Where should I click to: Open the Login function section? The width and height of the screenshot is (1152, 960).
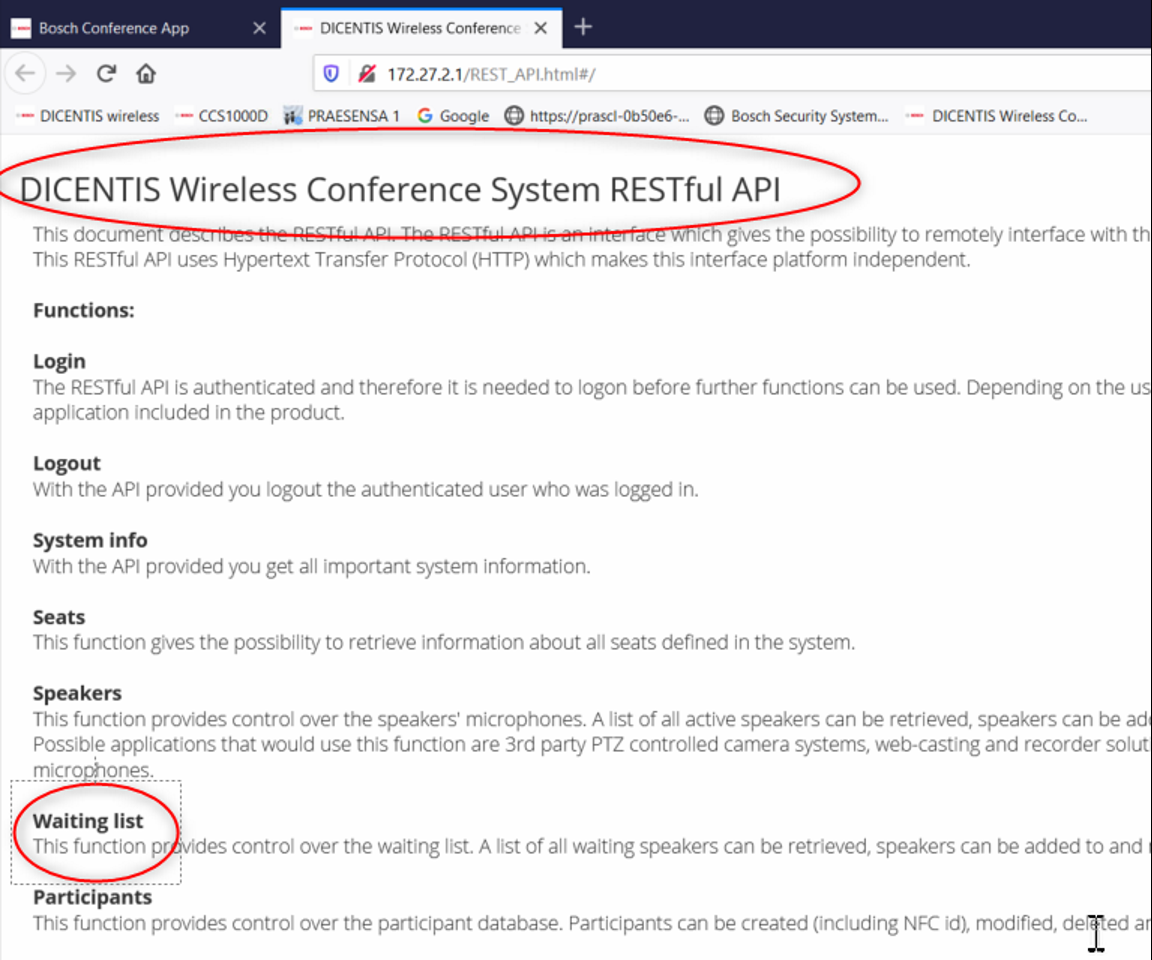click(x=59, y=361)
